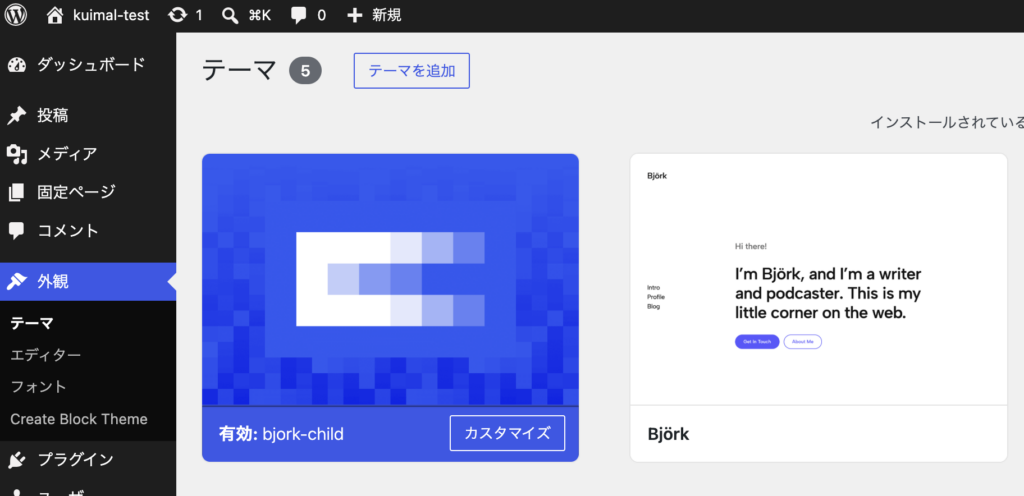The height and width of the screenshot is (496, 1024).
Task: Click the home icon beside kuimal-test
Action: click(56, 14)
